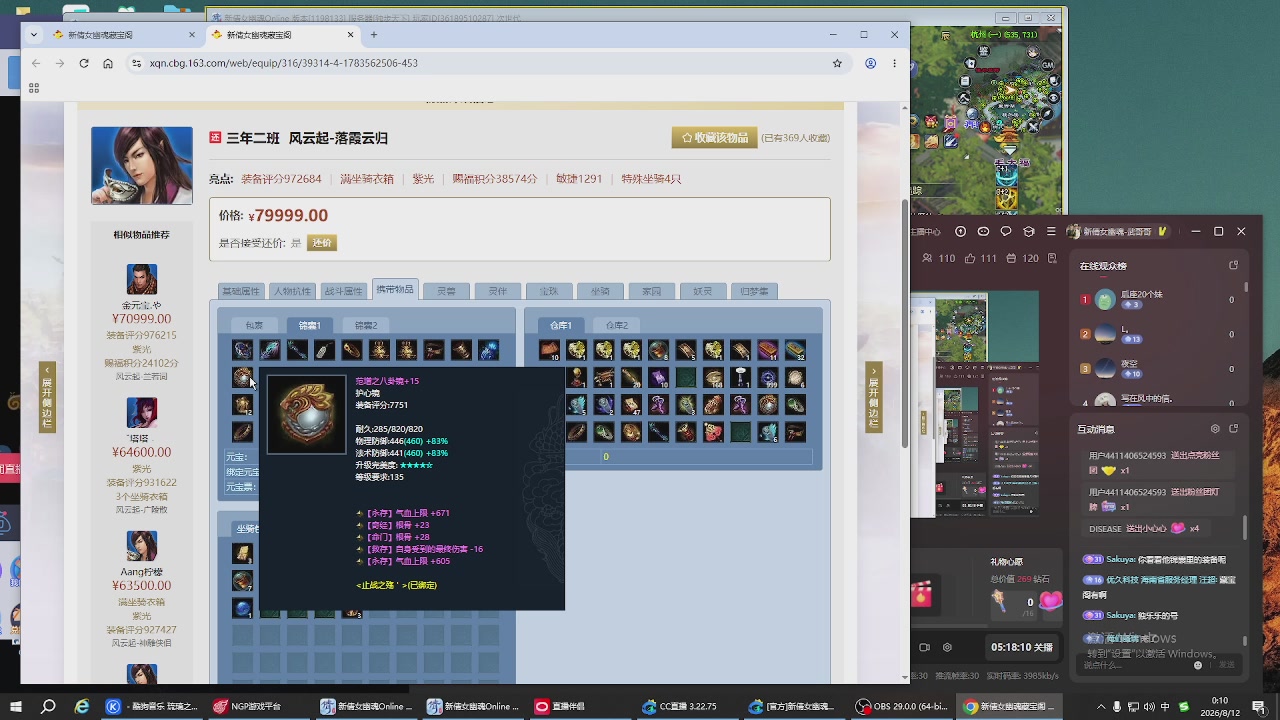
Task: Open the 战斗属性 tab
Action: click(x=343, y=292)
